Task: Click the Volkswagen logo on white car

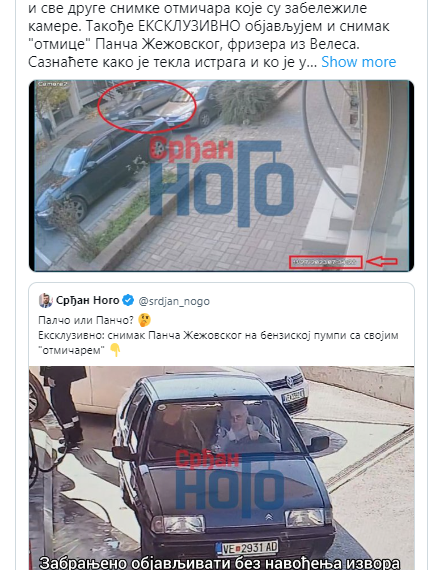Action: pos(290,382)
